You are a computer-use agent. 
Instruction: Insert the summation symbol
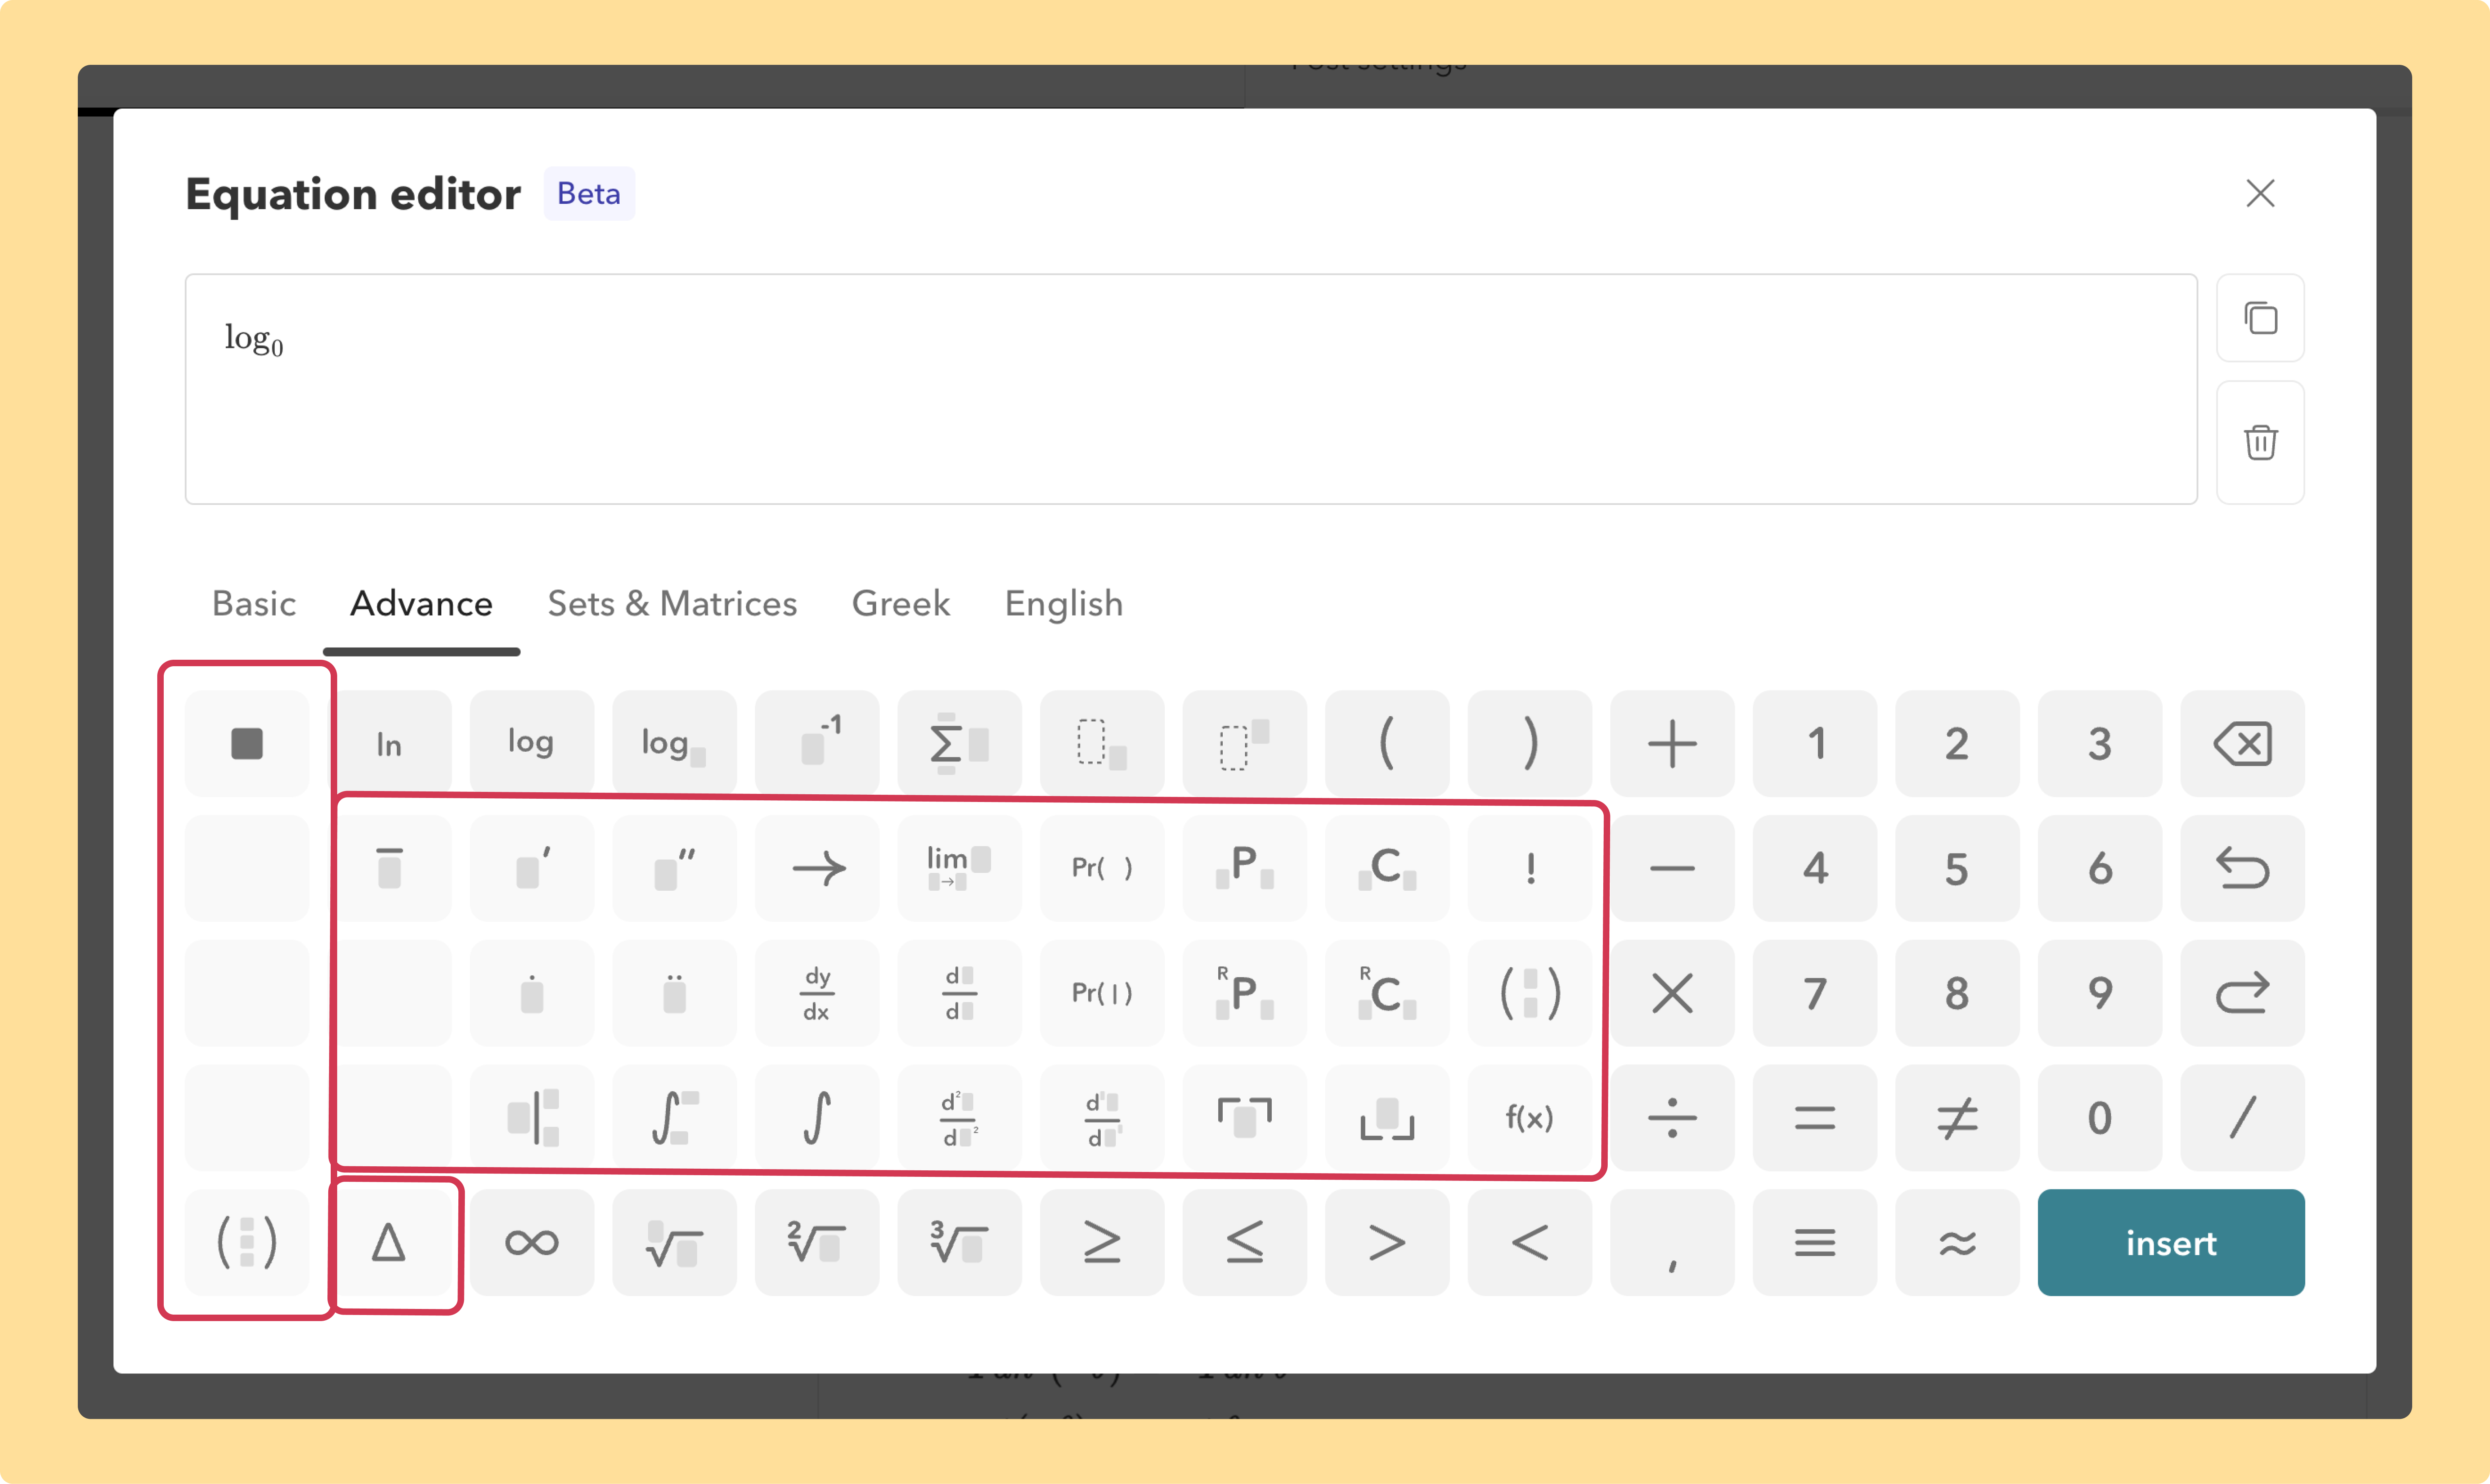tap(959, 742)
